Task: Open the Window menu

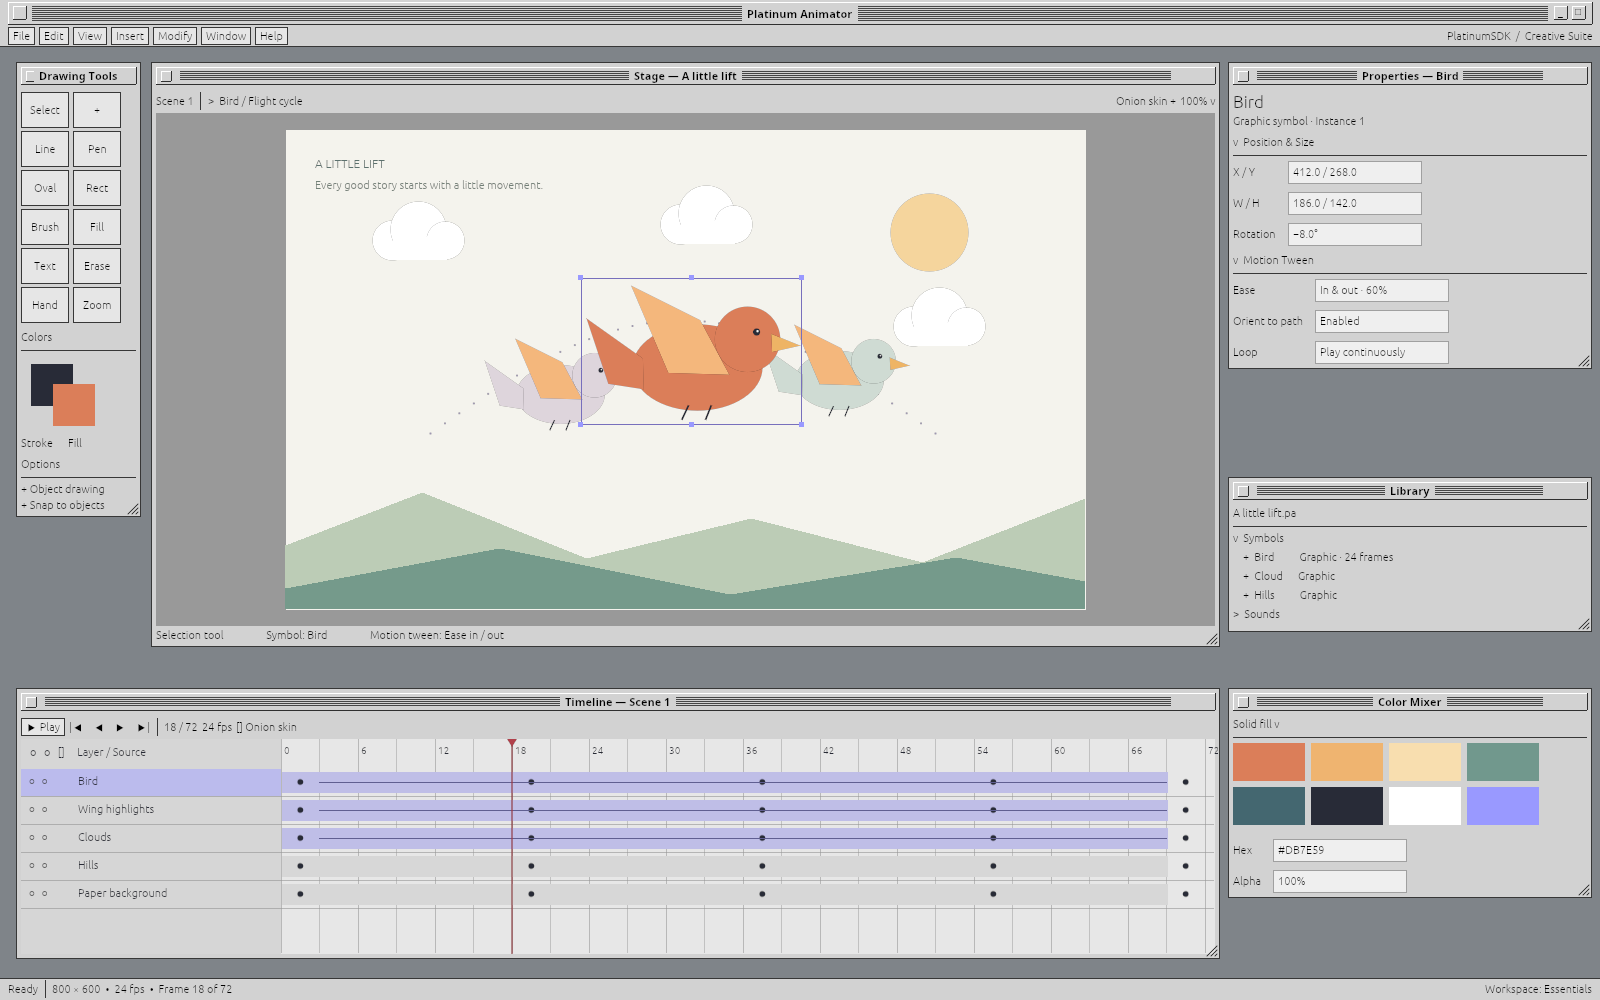Action: [226, 36]
